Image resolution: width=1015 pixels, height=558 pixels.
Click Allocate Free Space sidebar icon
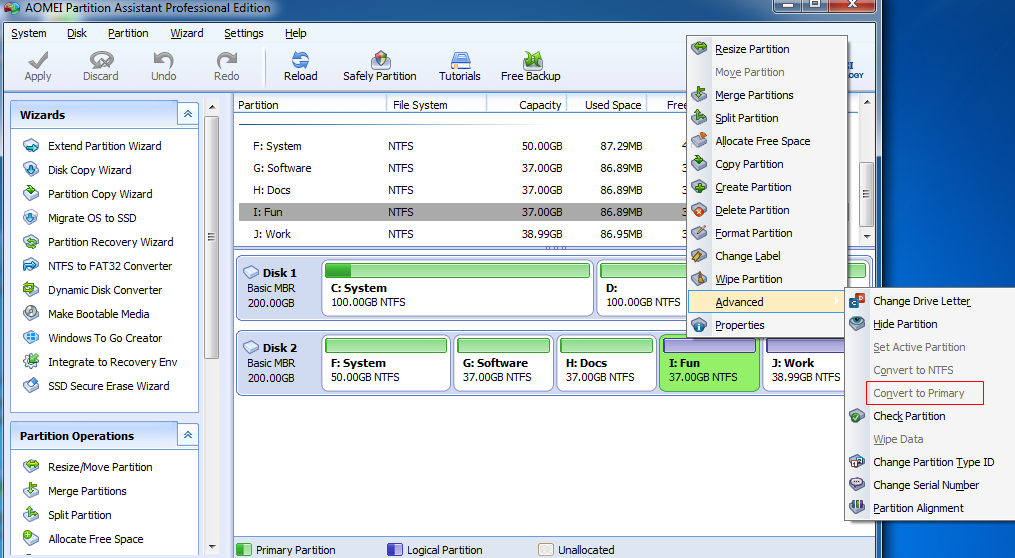(31, 538)
